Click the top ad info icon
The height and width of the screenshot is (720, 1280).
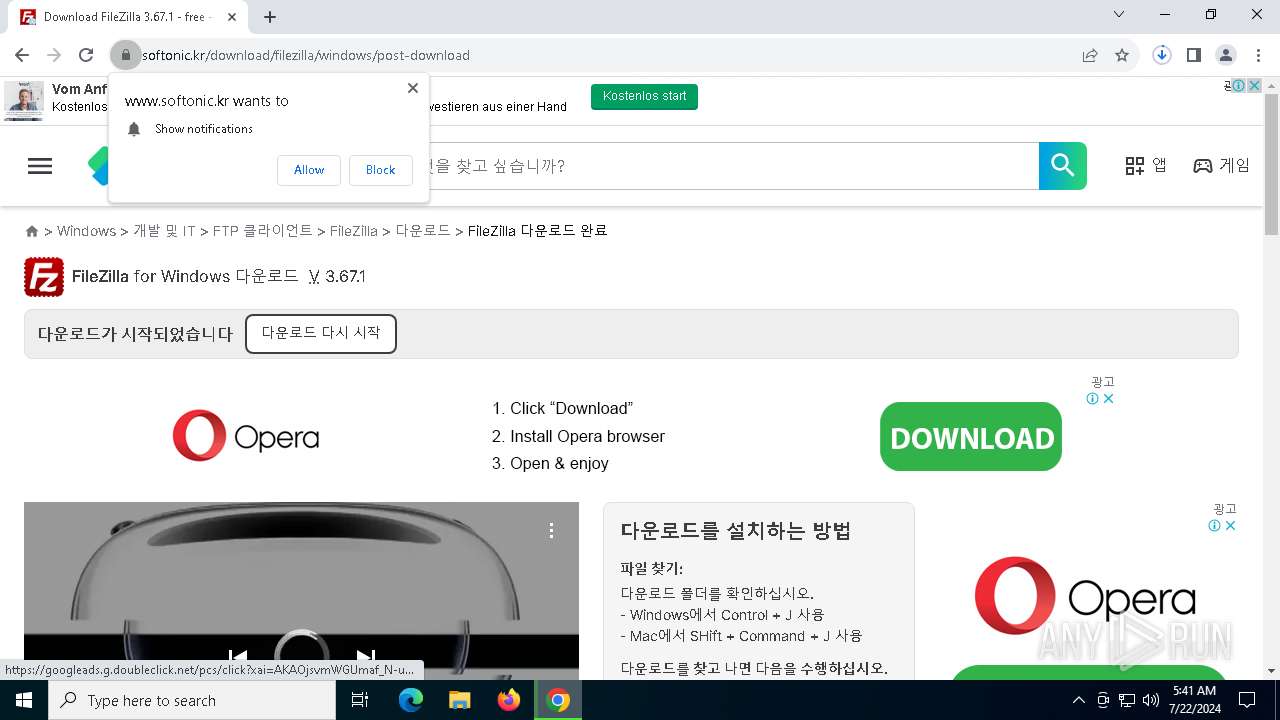click(1239, 86)
